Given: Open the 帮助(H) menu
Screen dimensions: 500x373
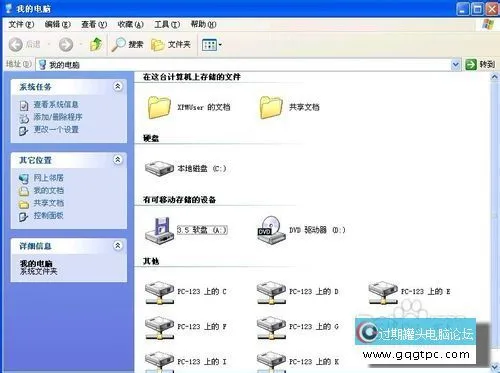Looking at the screenshot, I should point(203,24).
